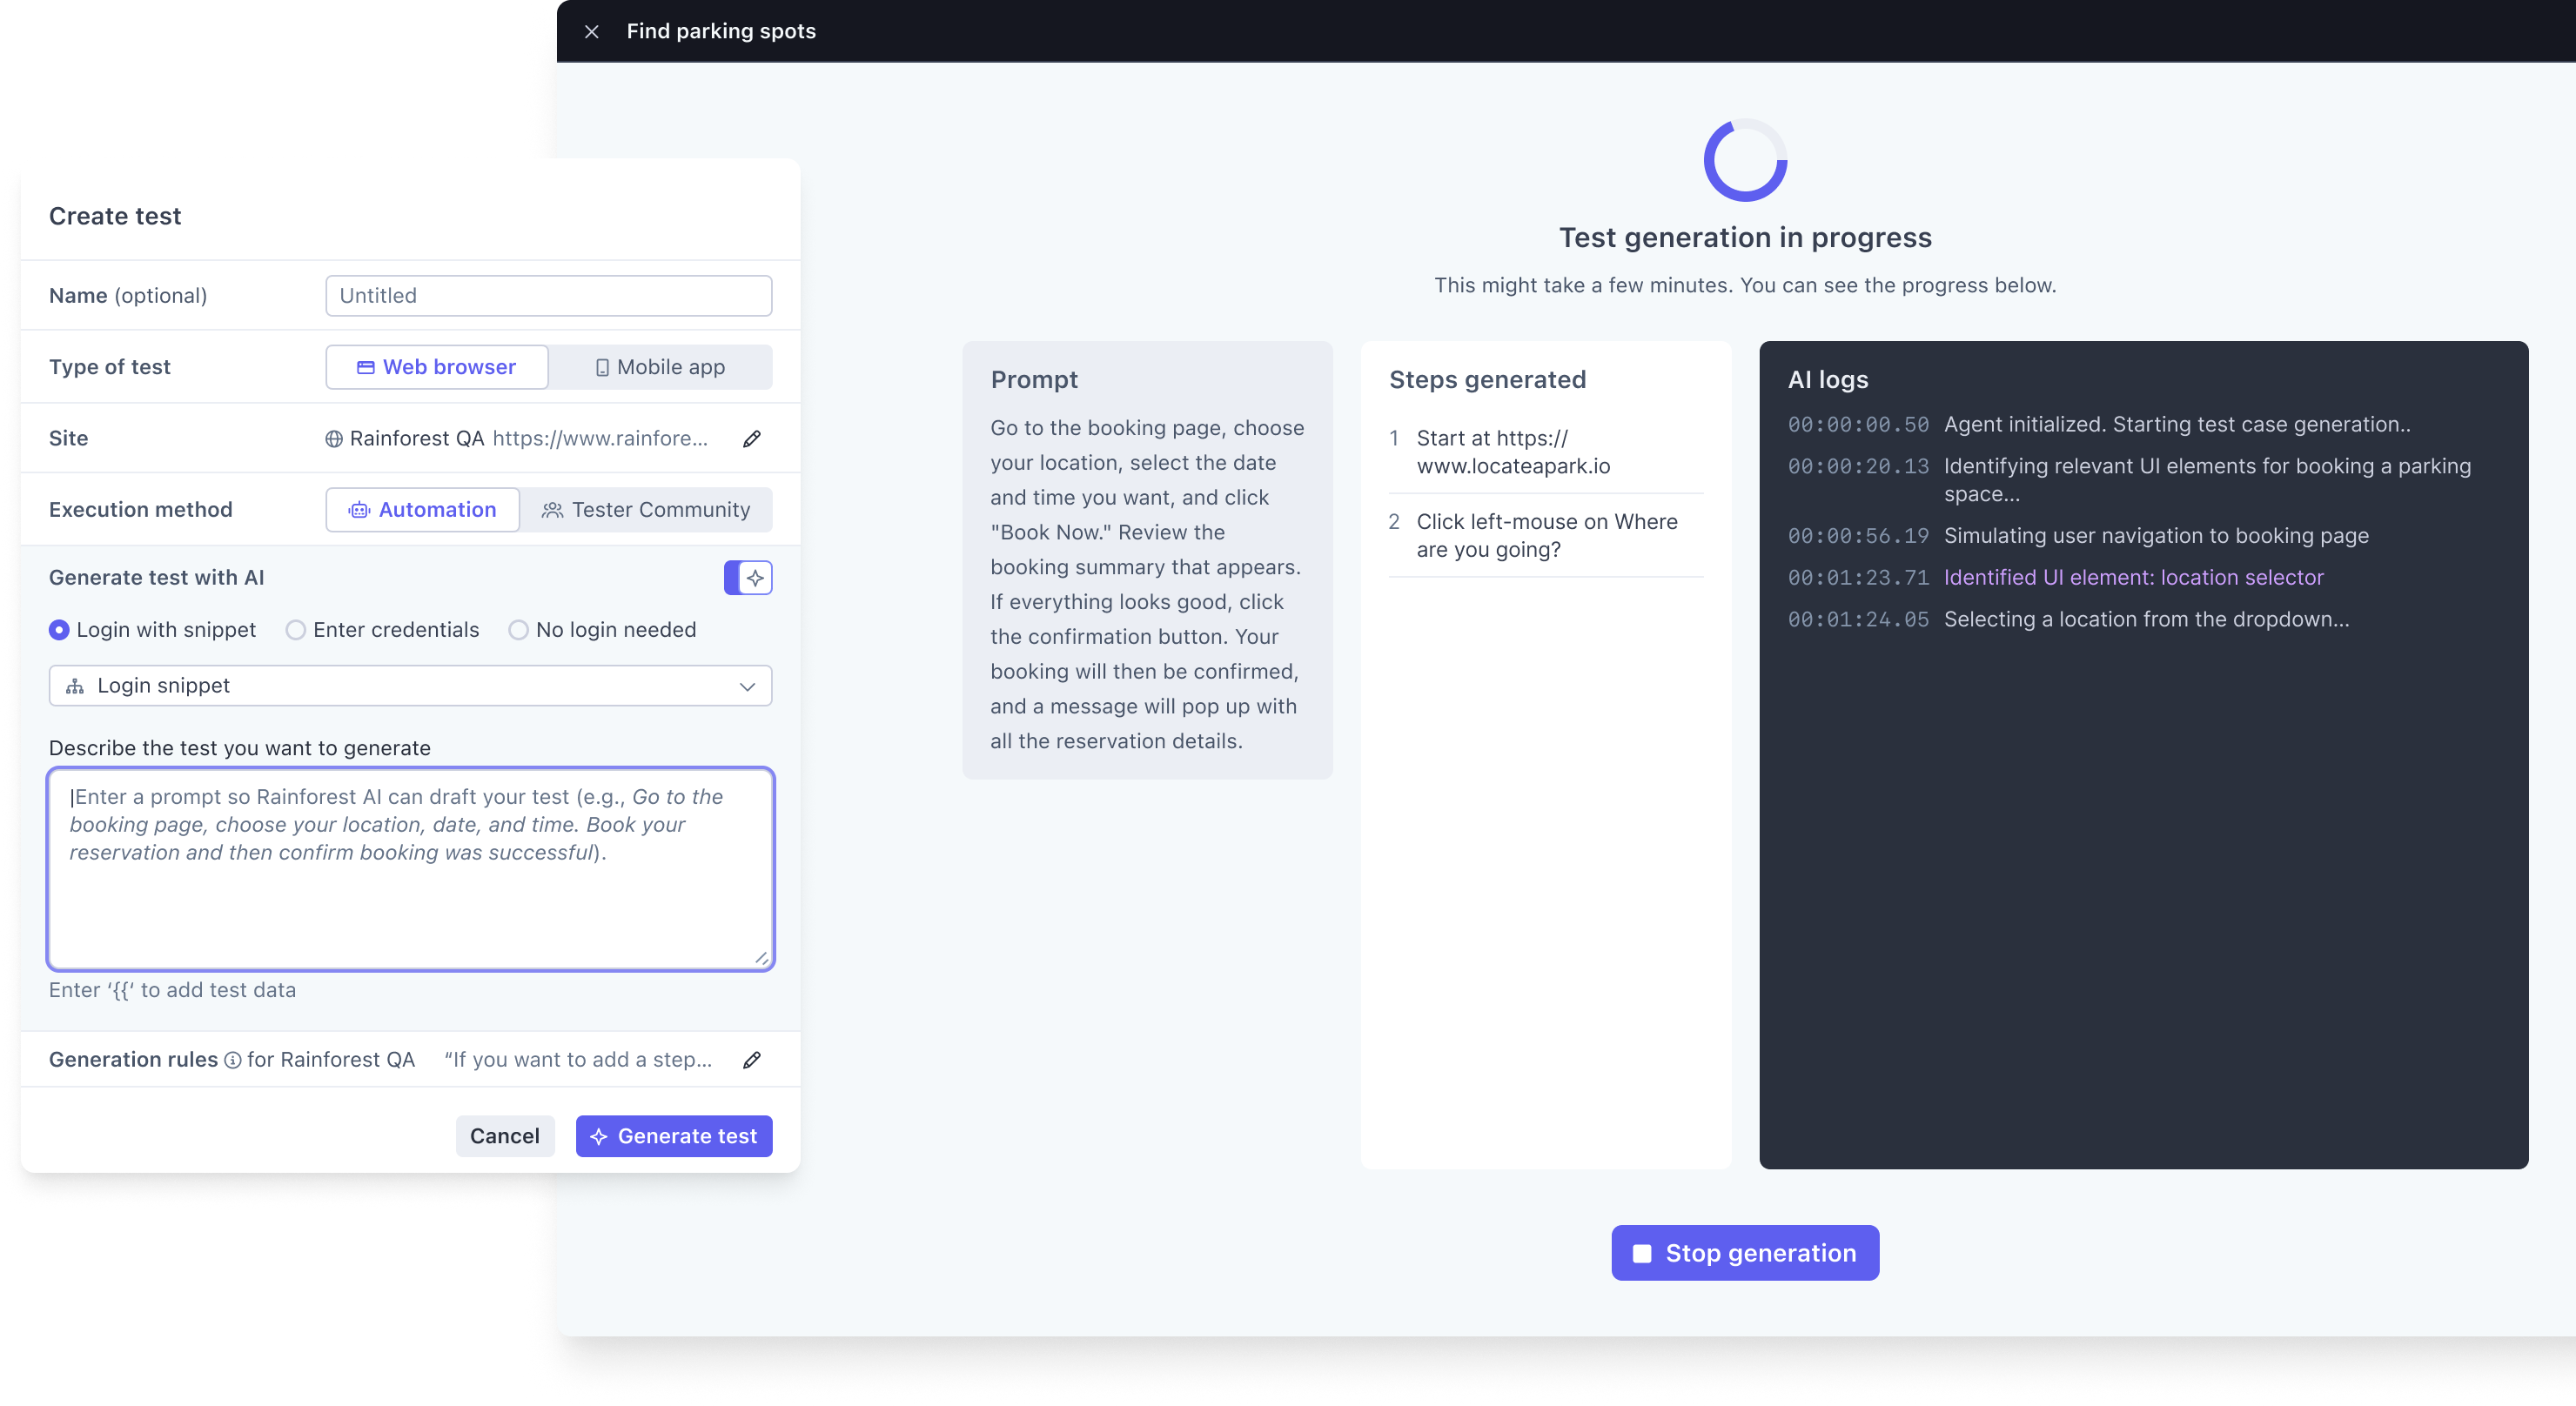Click the globe icon next to Rainforest QA

(334, 439)
